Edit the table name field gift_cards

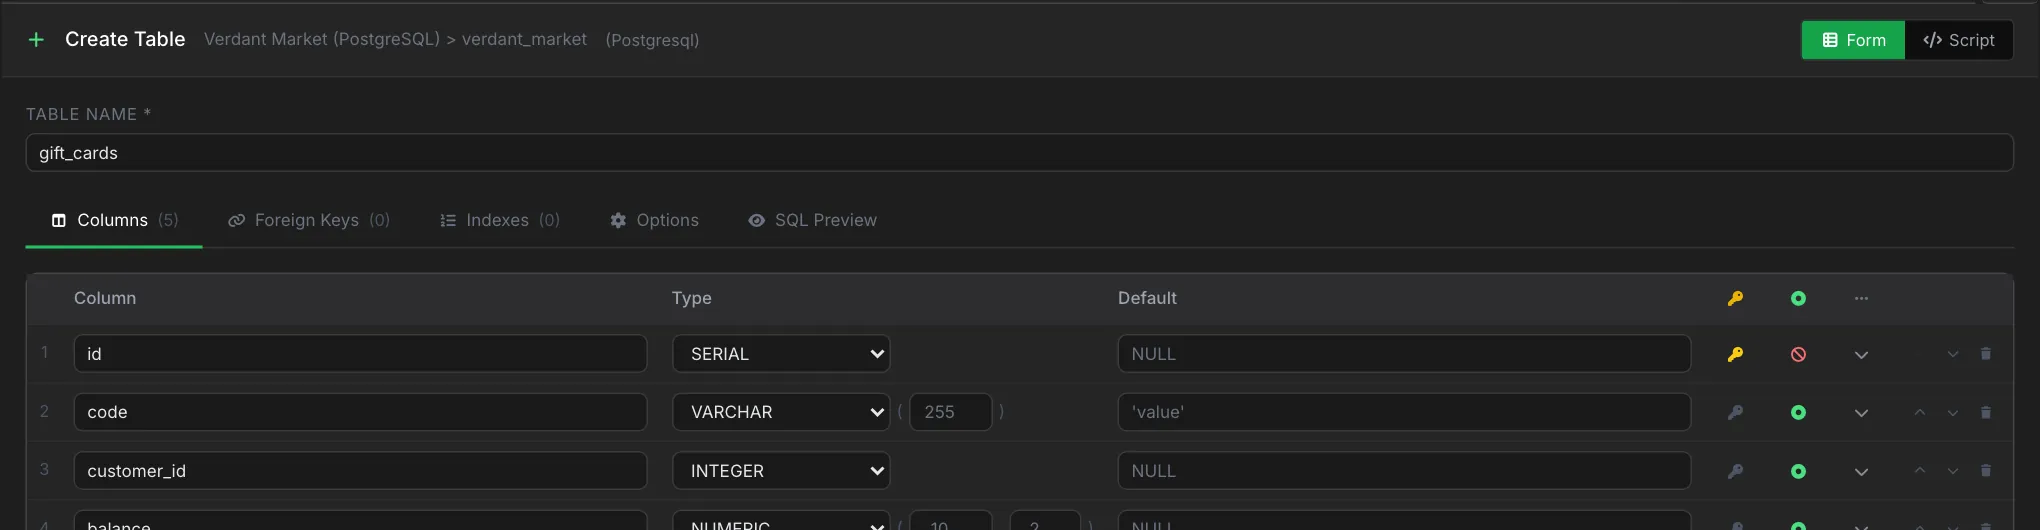point(1019,153)
